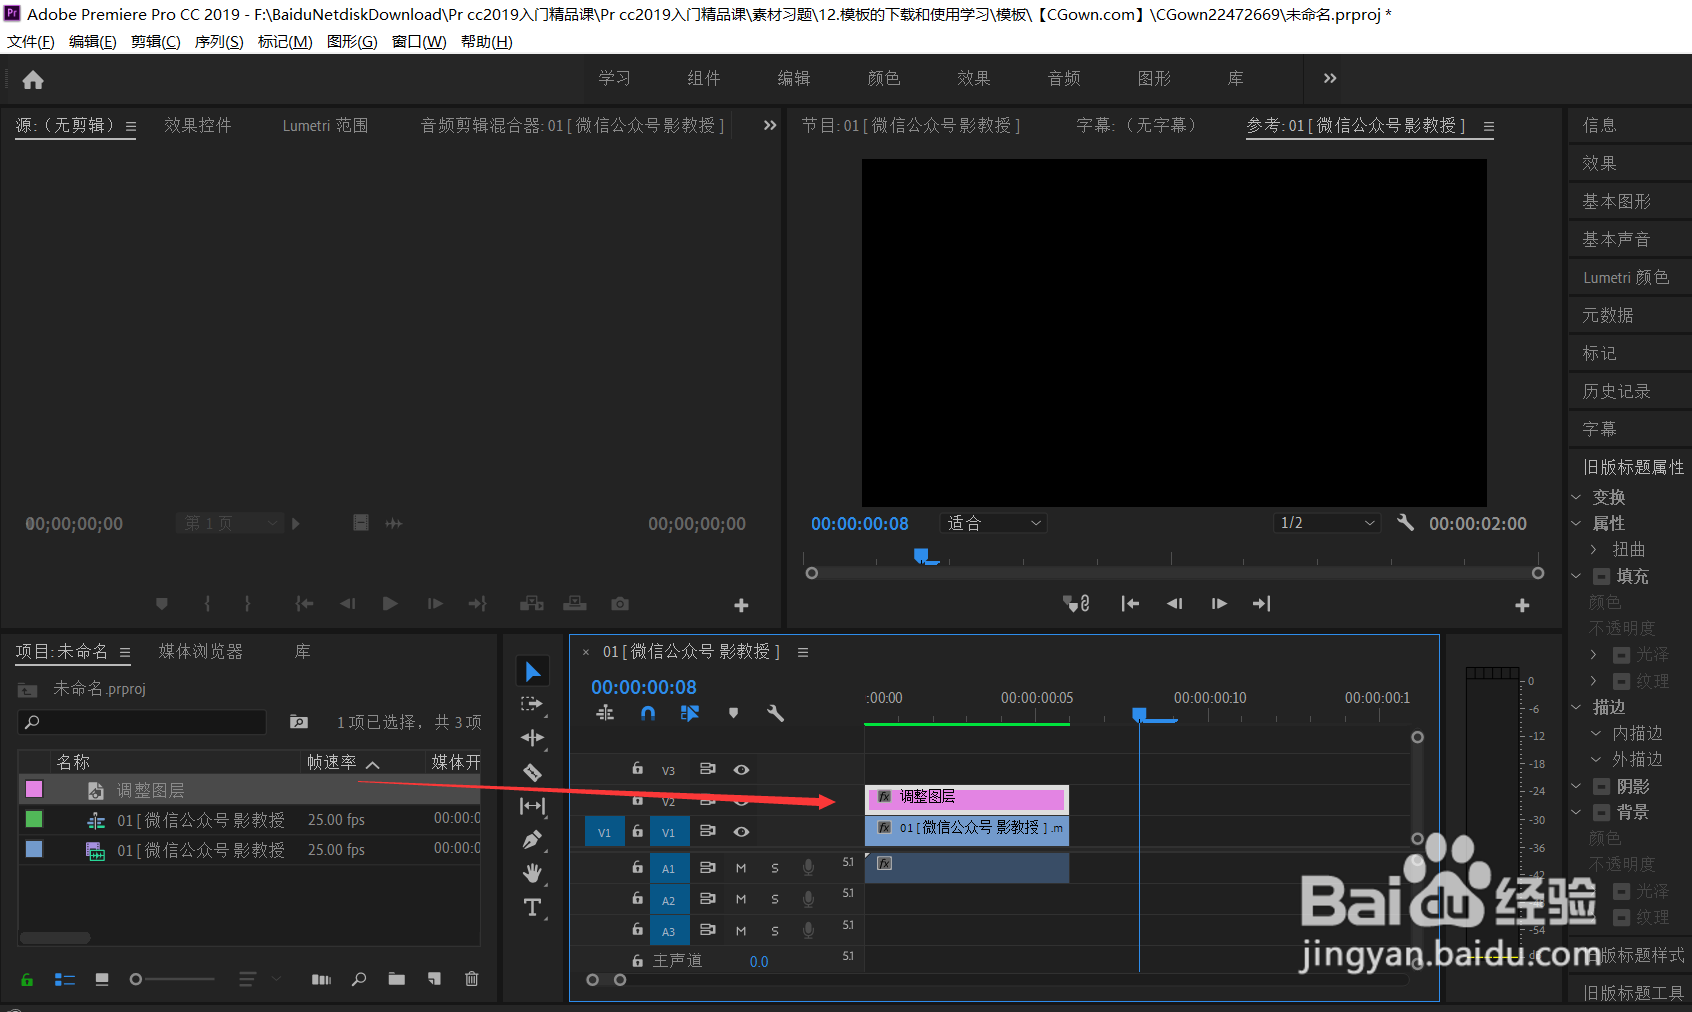This screenshot has height=1012, width=1692.
Task: Click the program monitor timecode 00:00:00:08
Action: (x=860, y=524)
